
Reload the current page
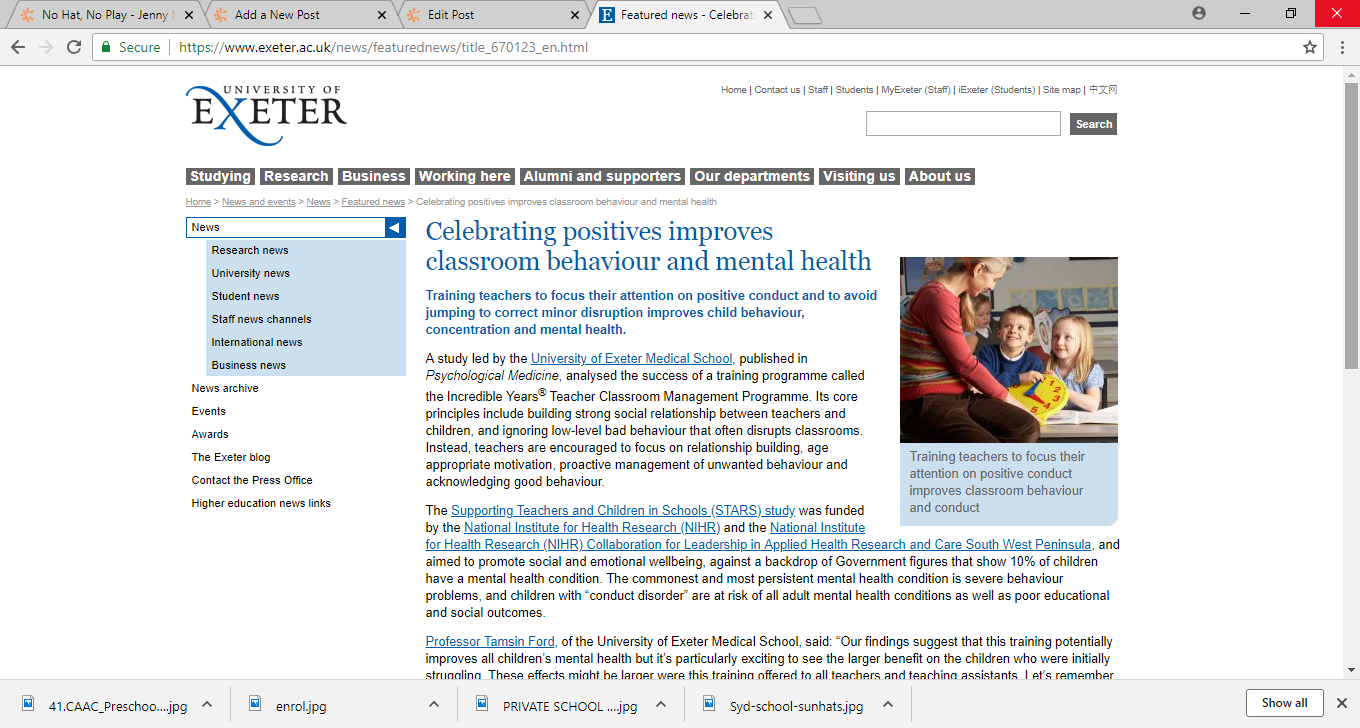pos(74,47)
